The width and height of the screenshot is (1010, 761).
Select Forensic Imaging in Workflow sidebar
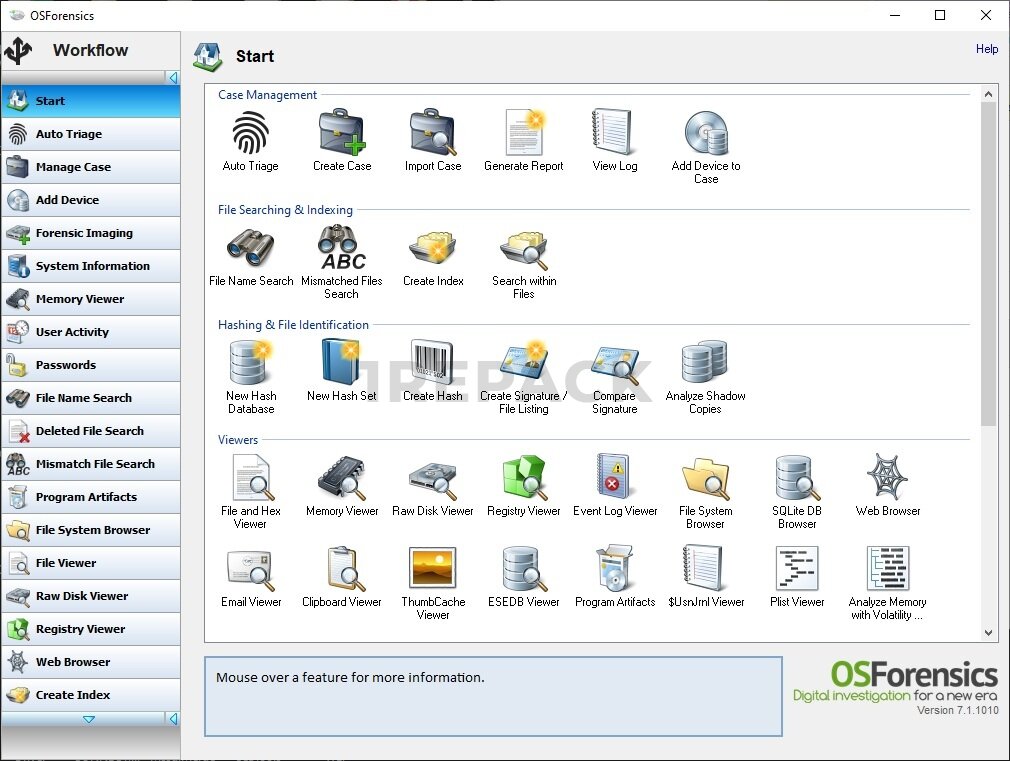90,233
